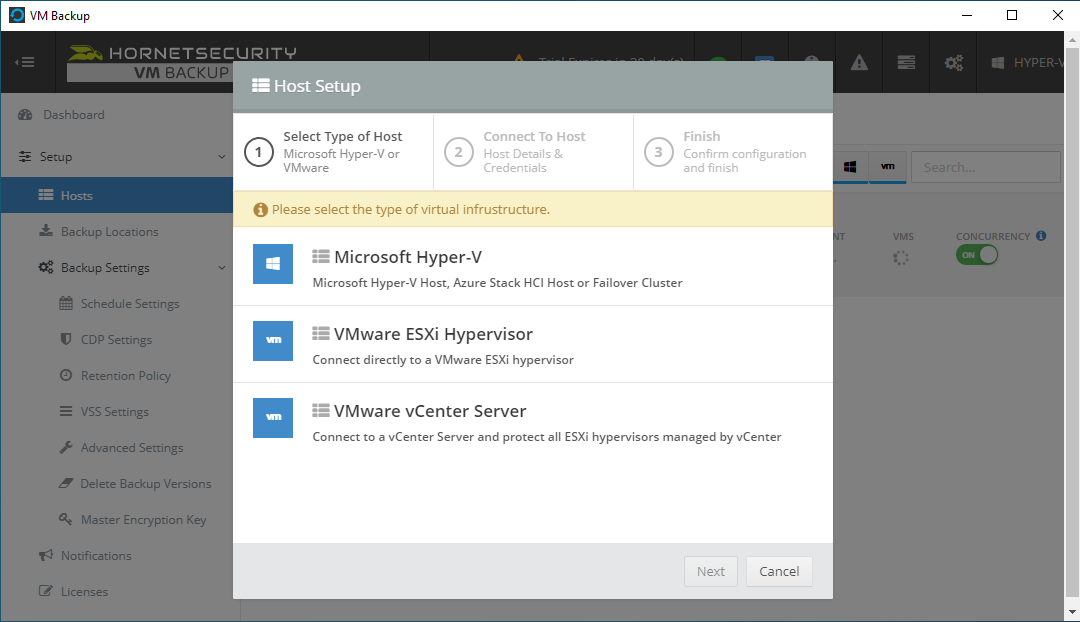Image resolution: width=1080 pixels, height=622 pixels.
Task: Click the VMware vCenter Server vm icon
Action: click(x=272, y=417)
